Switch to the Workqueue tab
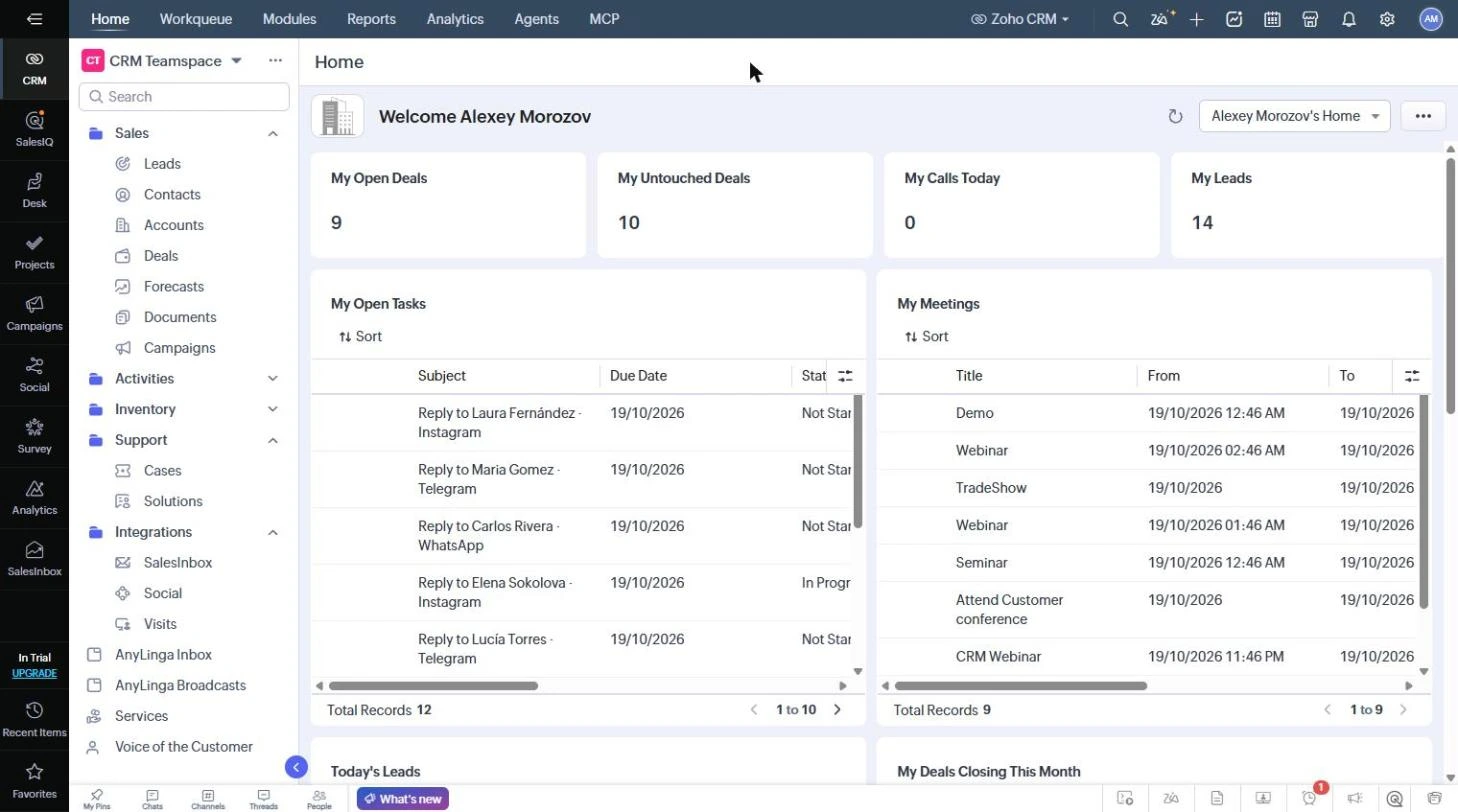Viewport: 1458px width, 812px height. pyautogui.click(x=195, y=19)
